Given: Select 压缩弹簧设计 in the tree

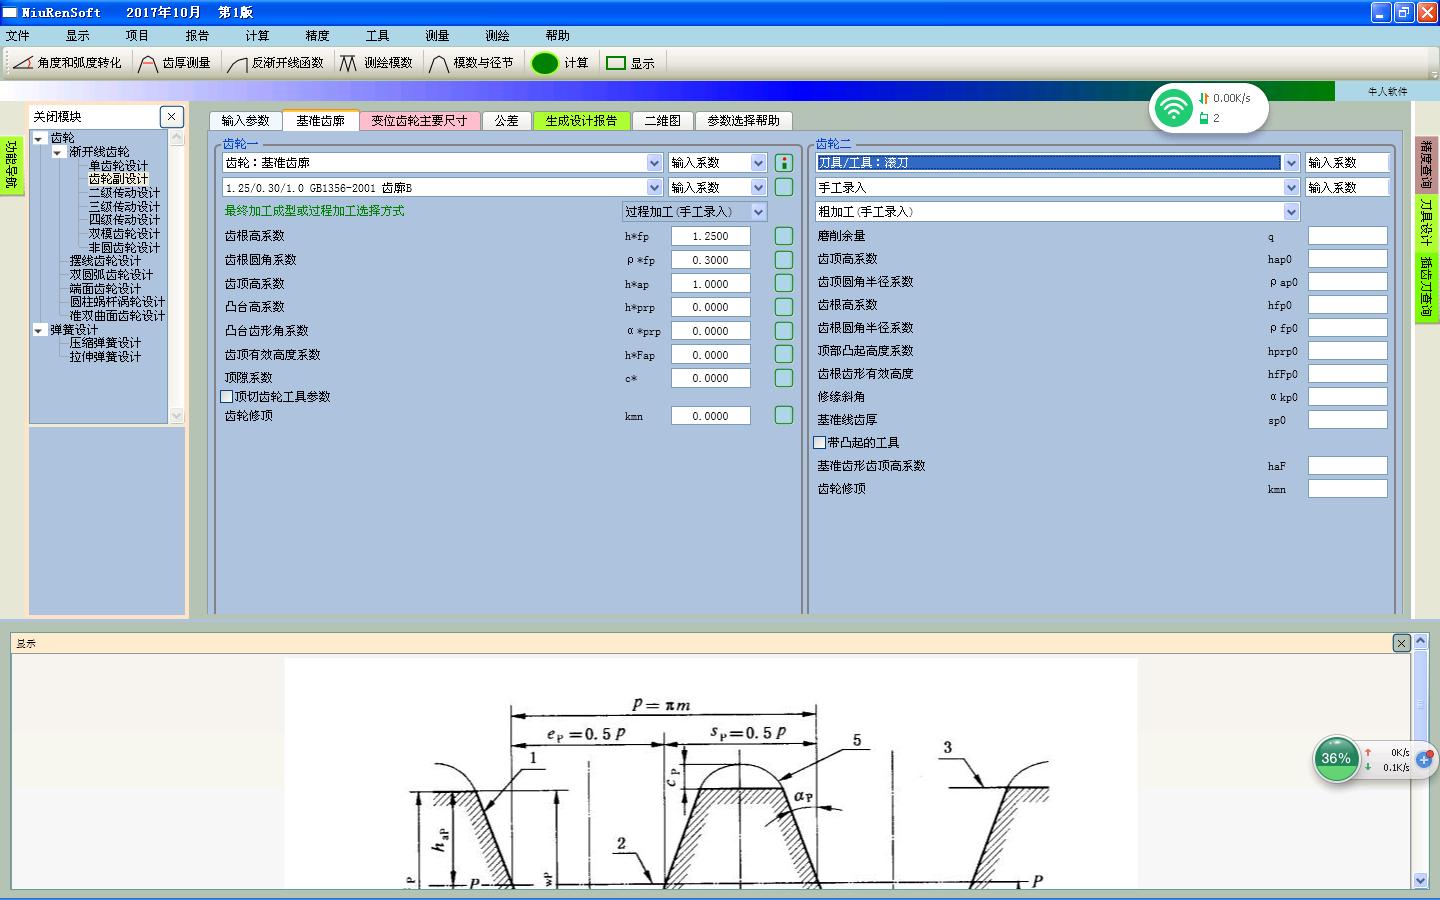Looking at the screenshot, I should [105, 343].
